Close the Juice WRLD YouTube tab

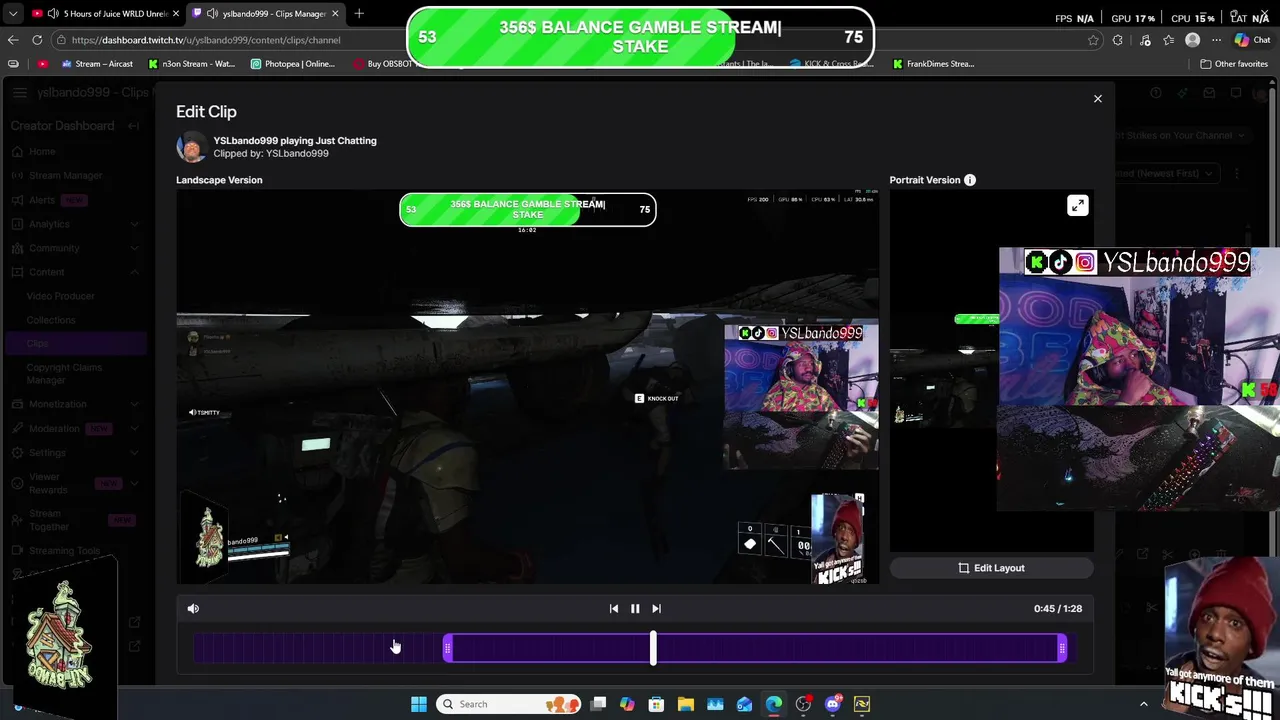[176, 14]
